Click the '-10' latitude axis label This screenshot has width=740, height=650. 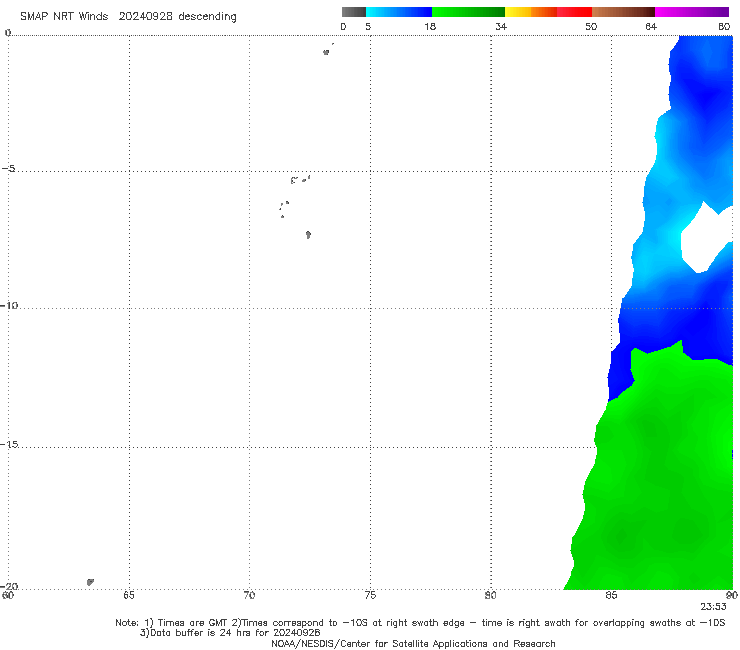tap(9, 305)
